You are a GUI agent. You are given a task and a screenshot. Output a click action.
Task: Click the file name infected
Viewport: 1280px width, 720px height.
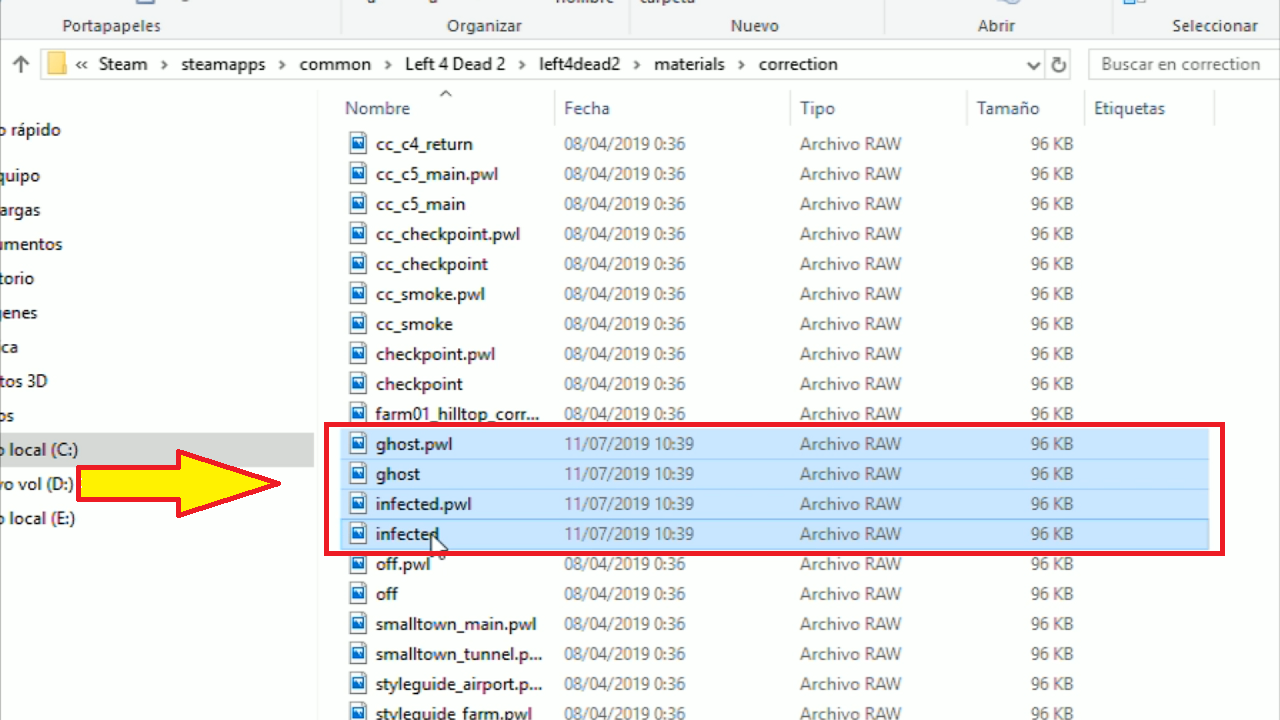click(407, 534)
